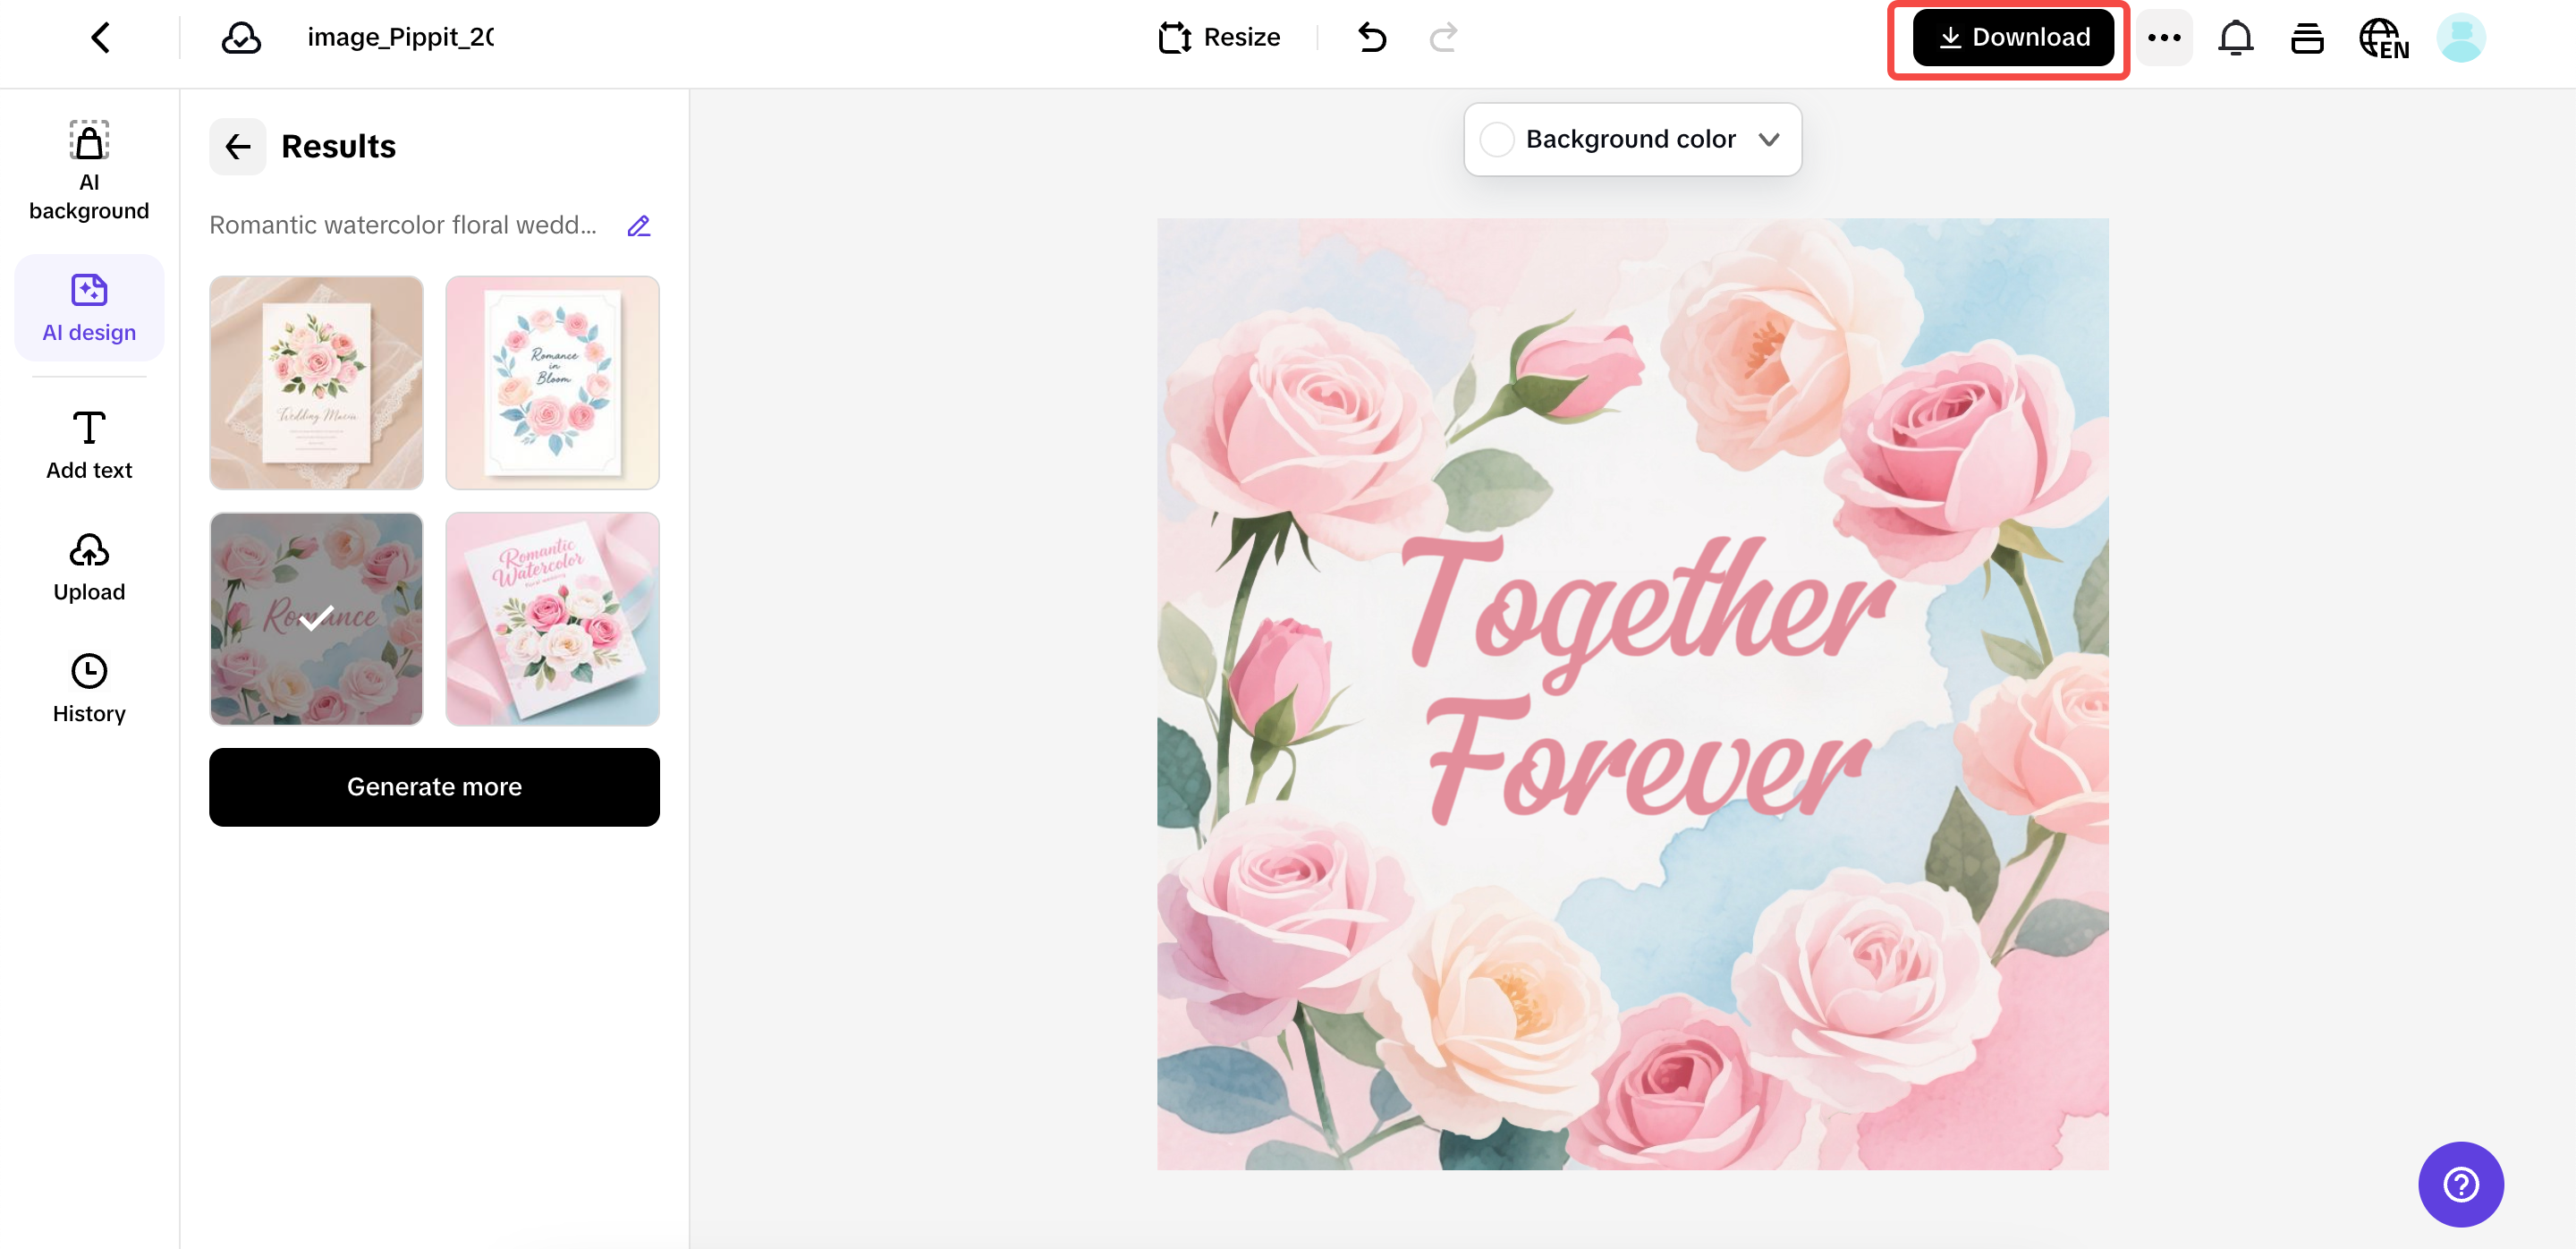Click the Generate more button

(x=434, y=787)
